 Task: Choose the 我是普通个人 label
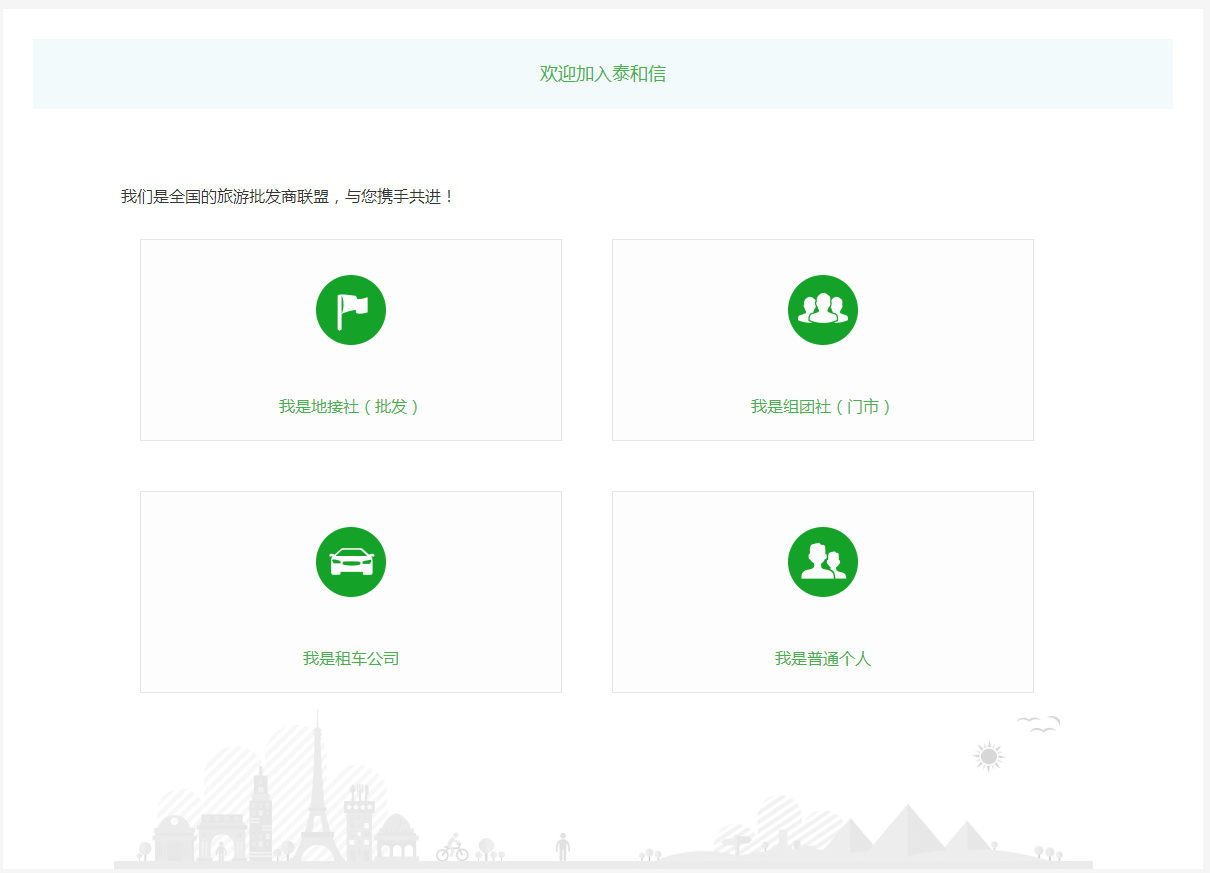(x=822, y=659)
